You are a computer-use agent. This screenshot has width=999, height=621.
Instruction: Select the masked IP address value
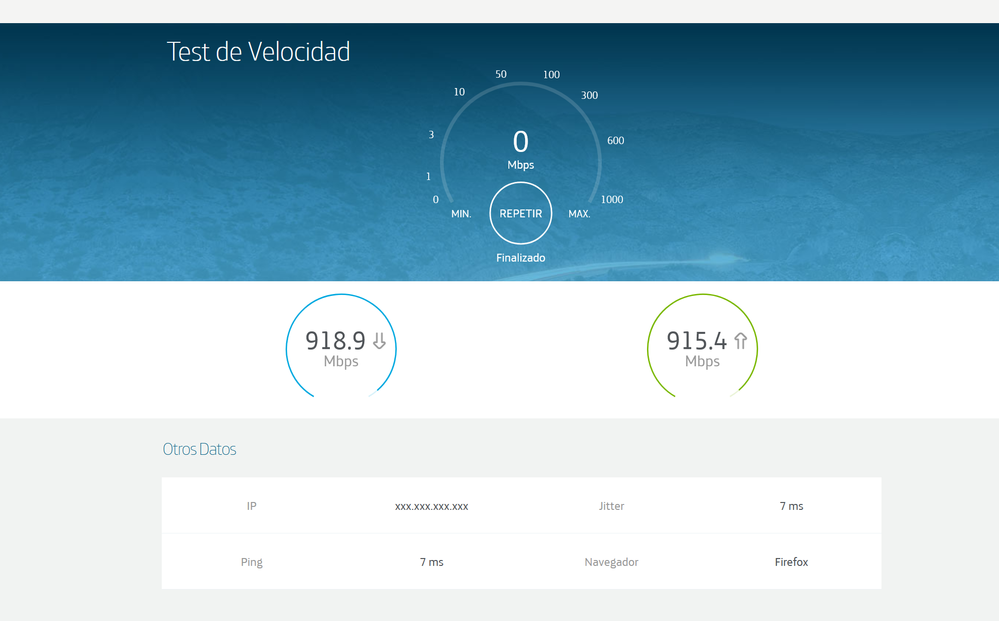tap(431, 506)
